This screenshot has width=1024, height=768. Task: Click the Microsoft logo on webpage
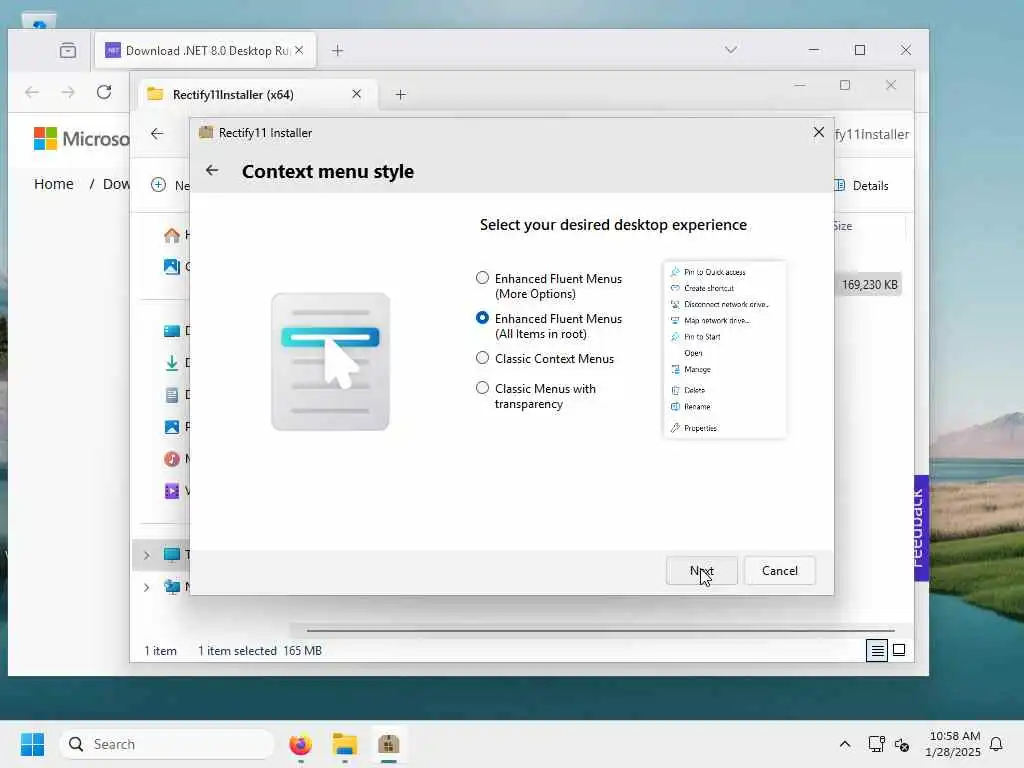(82, 138)
